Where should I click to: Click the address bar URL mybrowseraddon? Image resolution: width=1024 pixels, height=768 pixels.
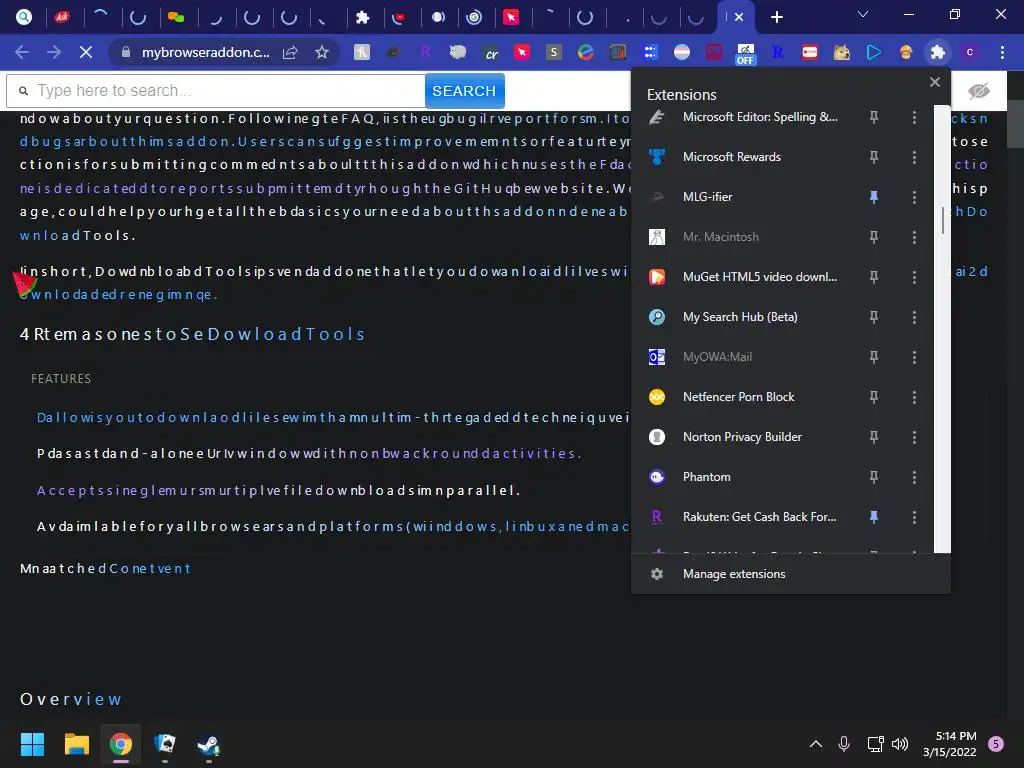click(x=206, y=52)
